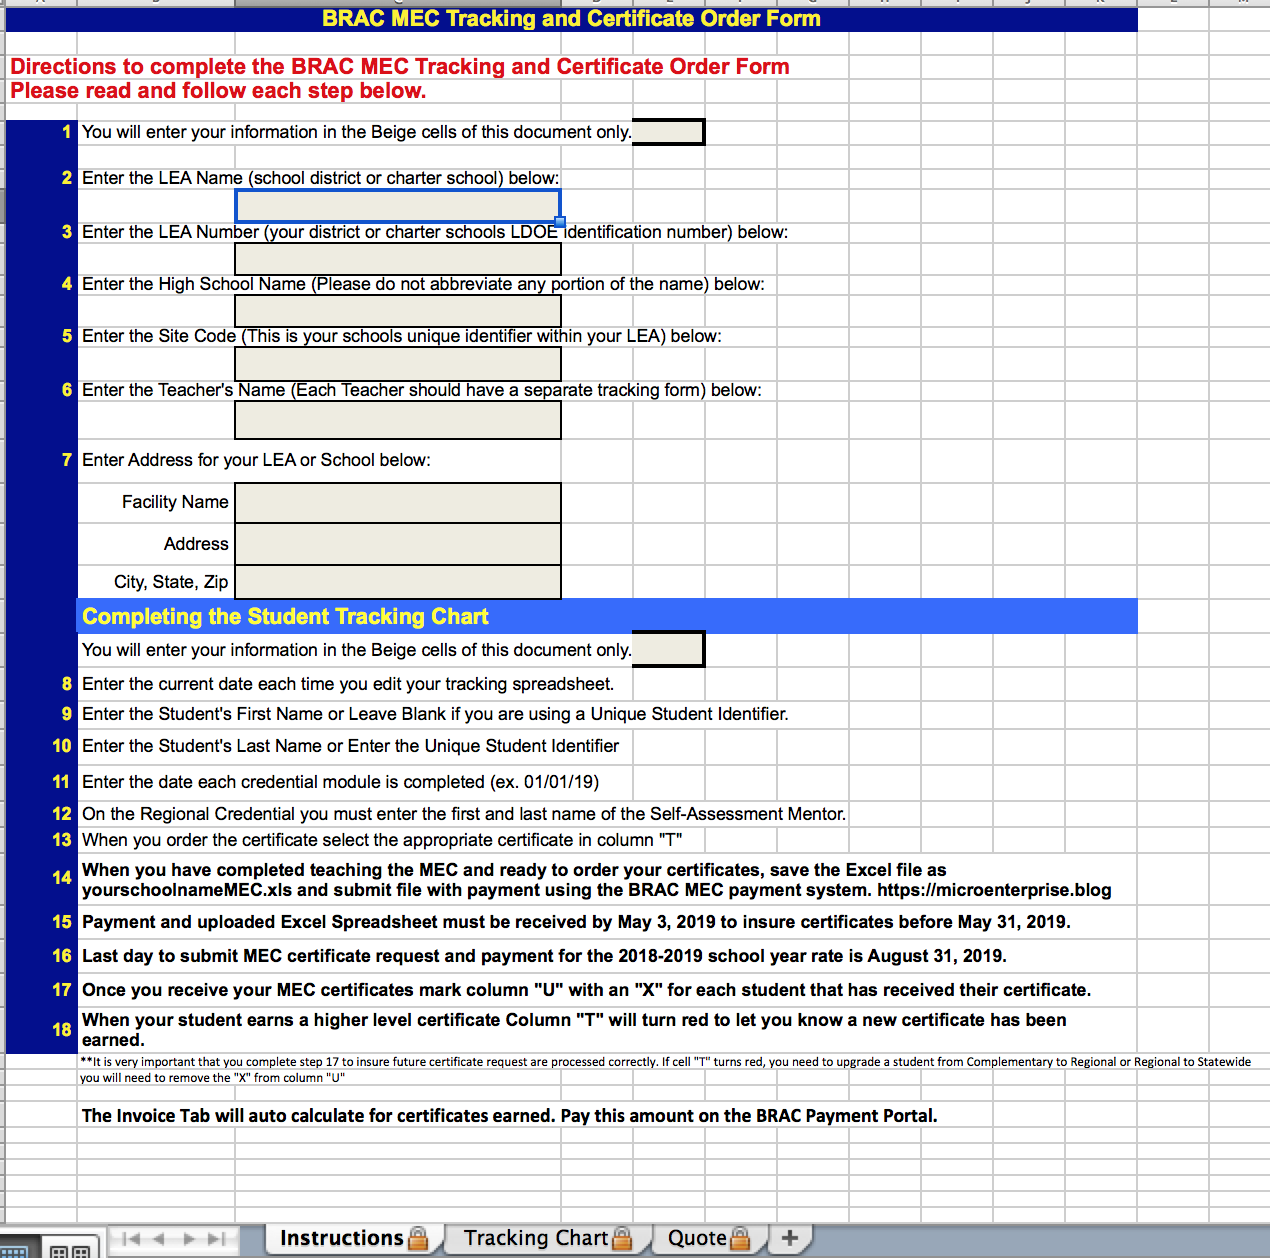Jump to the last sheet arrow
Screen dimensions: 1270x1258
point(217,1239)
